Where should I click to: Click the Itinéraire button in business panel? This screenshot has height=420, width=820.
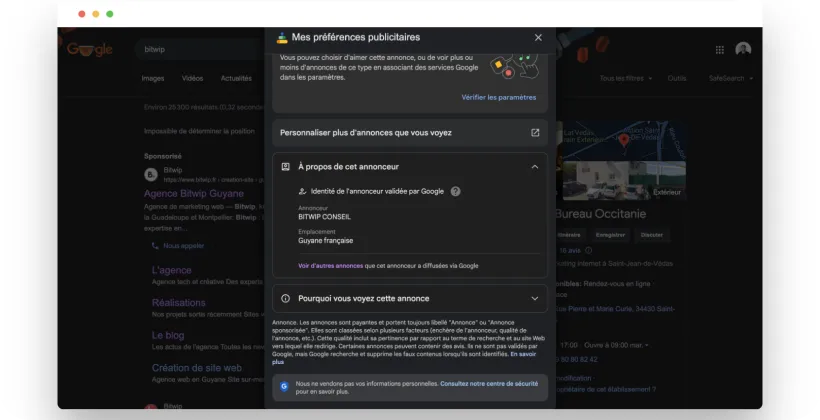tap(570, 235)
